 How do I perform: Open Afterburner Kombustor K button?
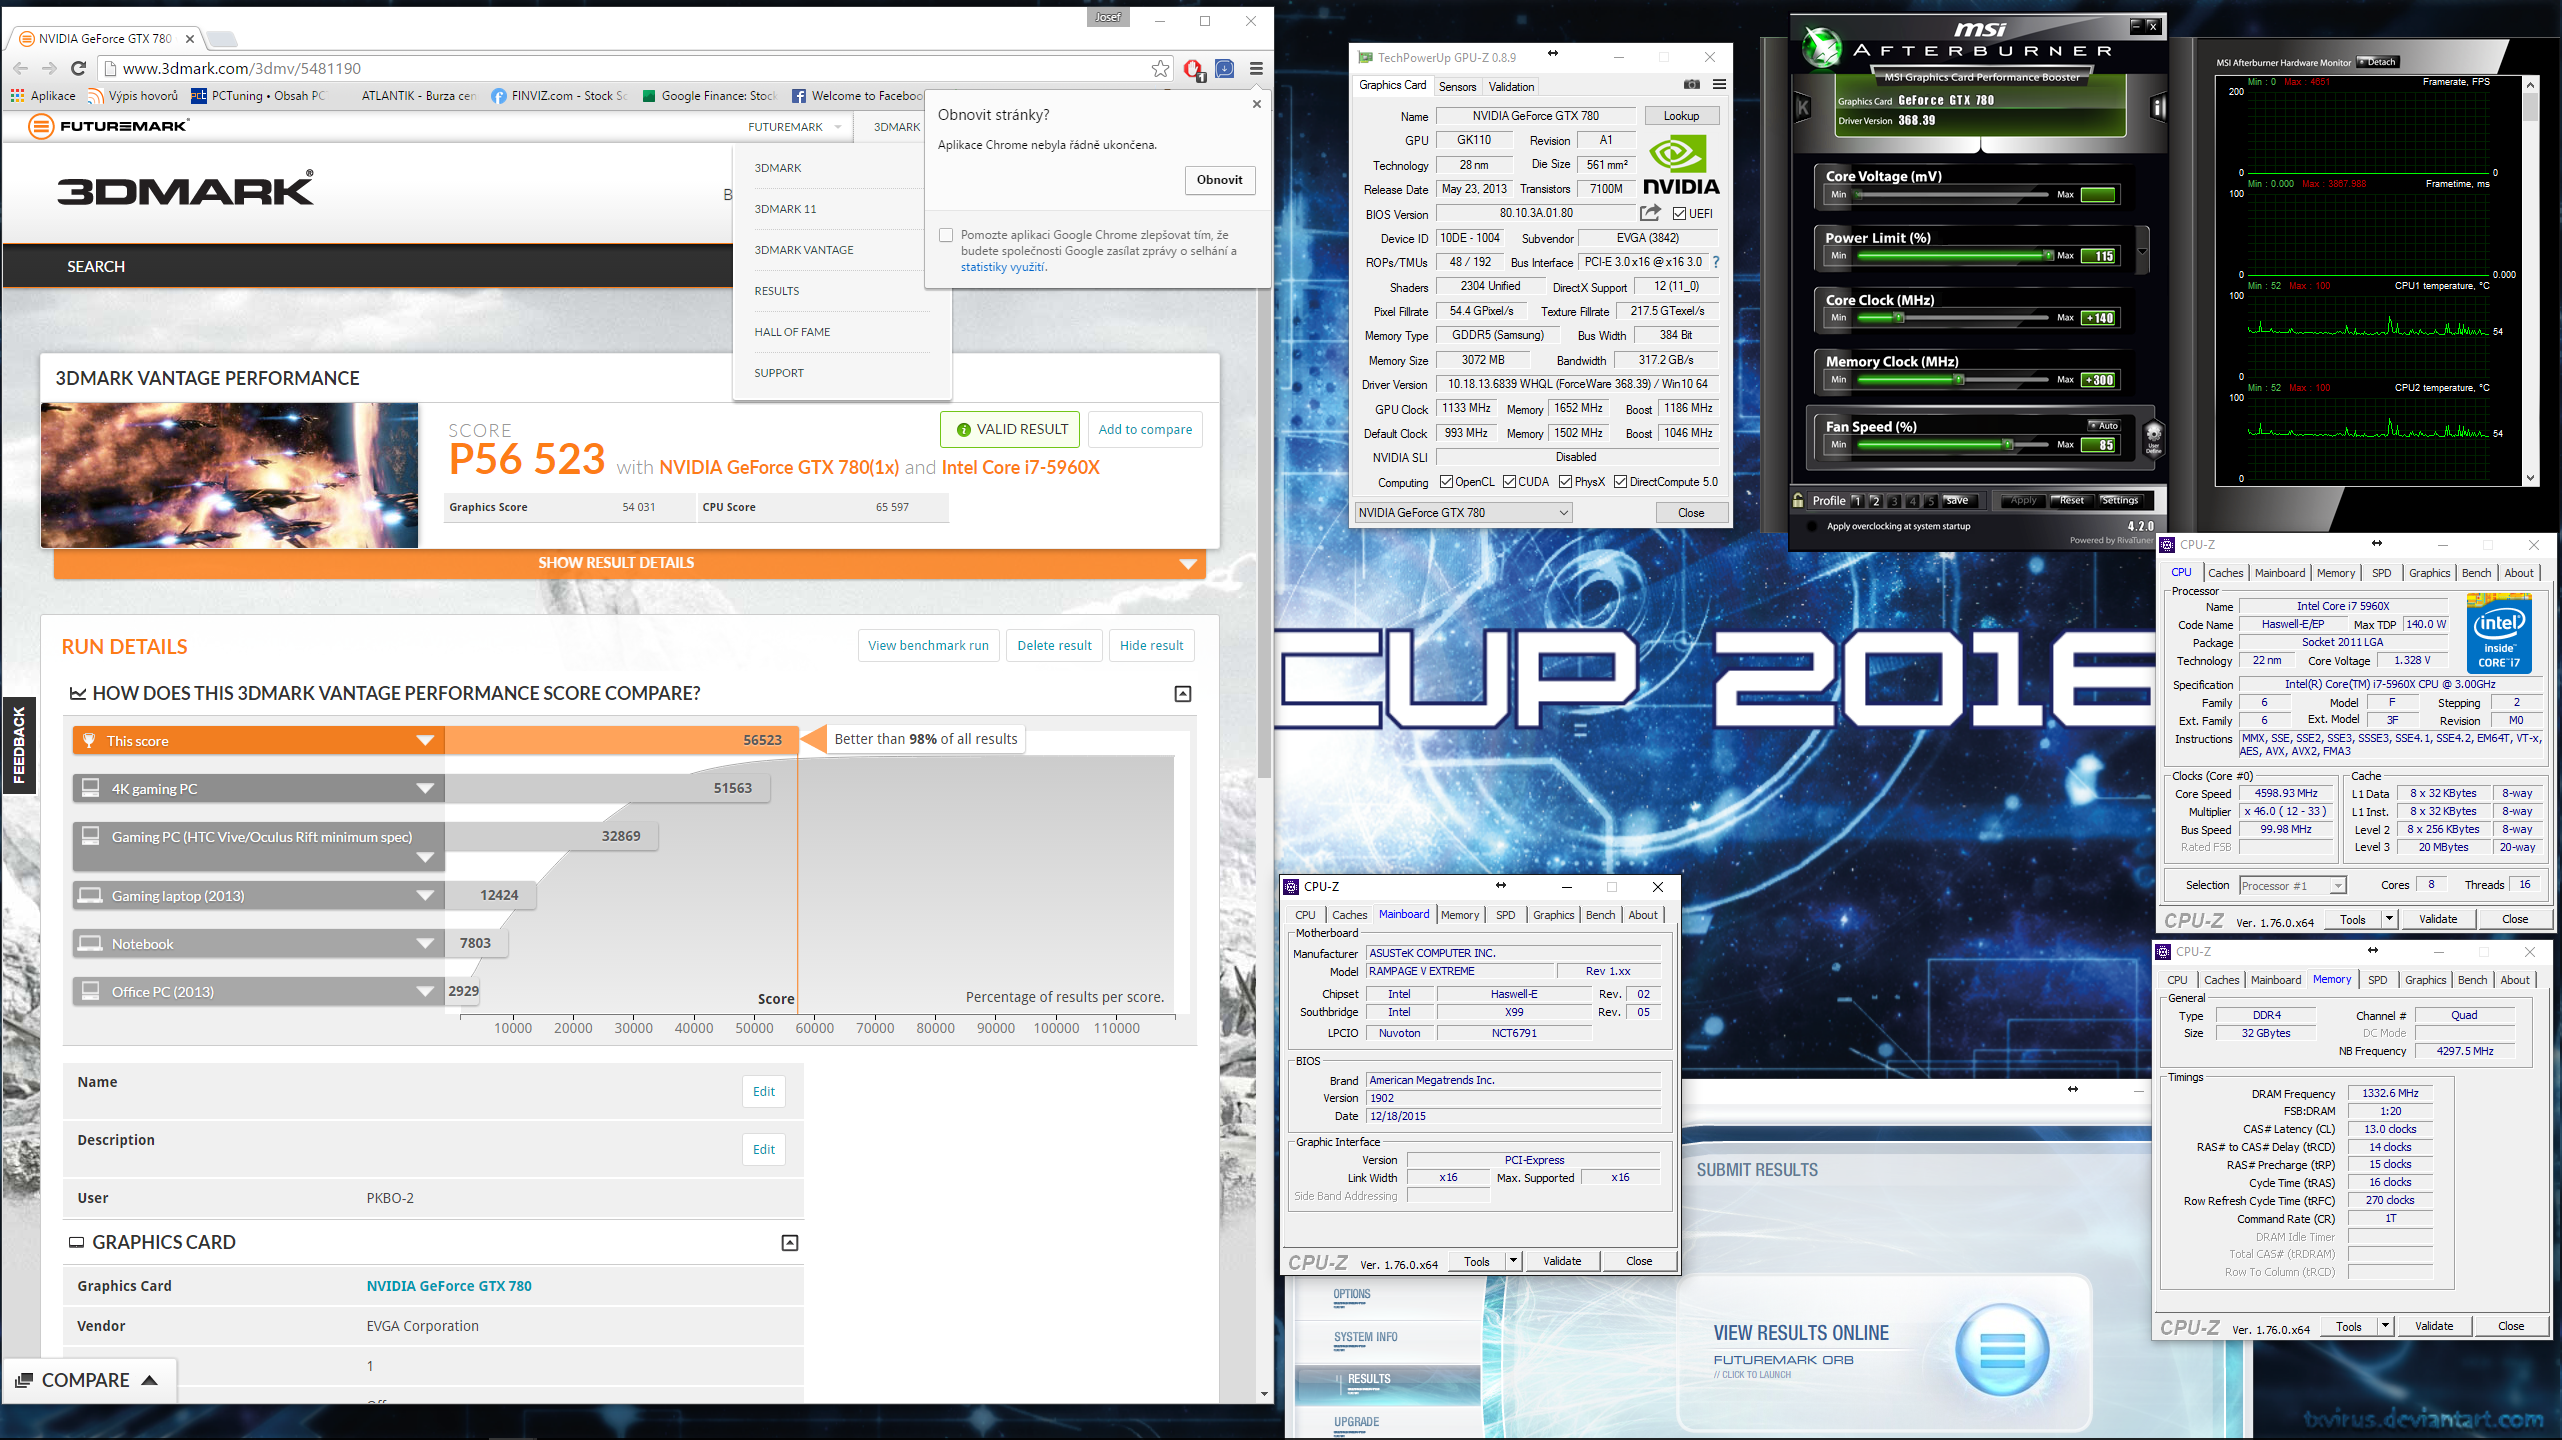click(1803, 107)
